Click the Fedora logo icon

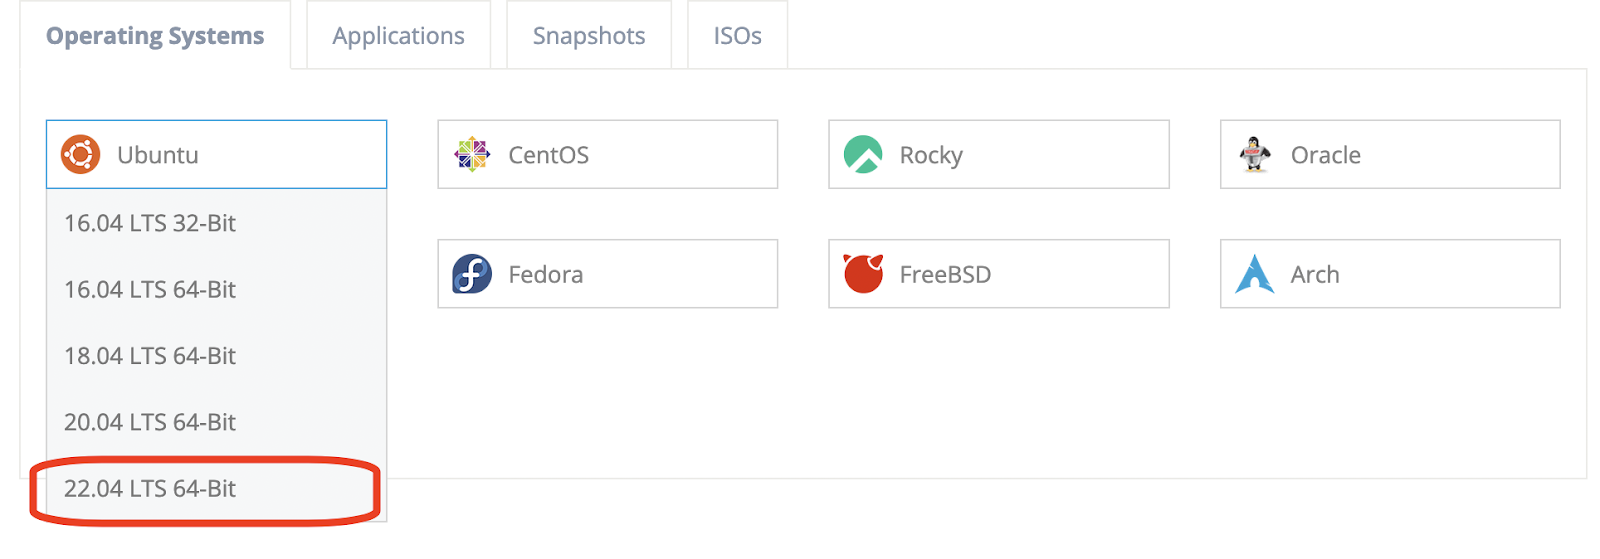pyautogui.click(x=472, y=274)
